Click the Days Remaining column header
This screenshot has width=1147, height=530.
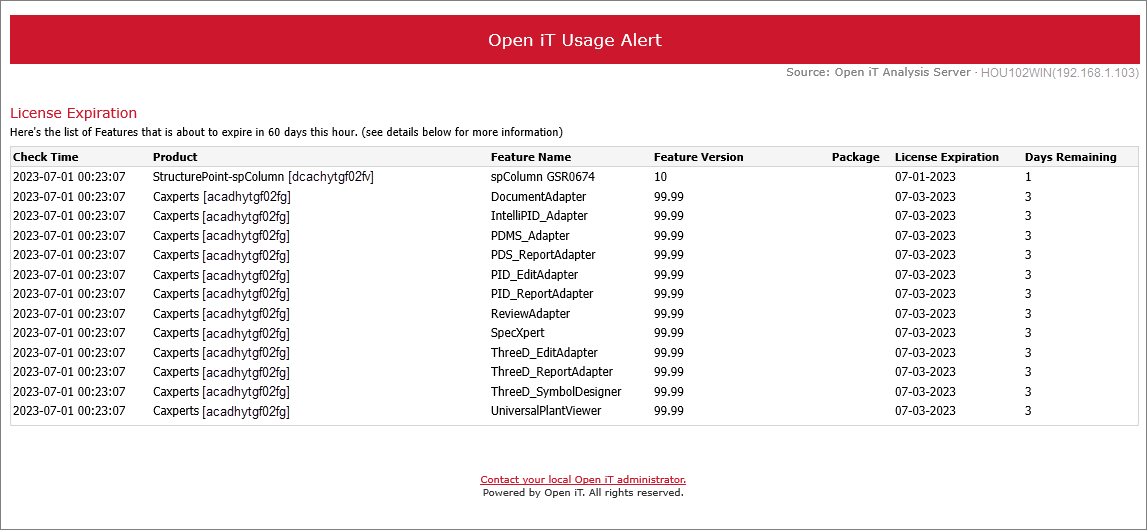[1071, 157]
